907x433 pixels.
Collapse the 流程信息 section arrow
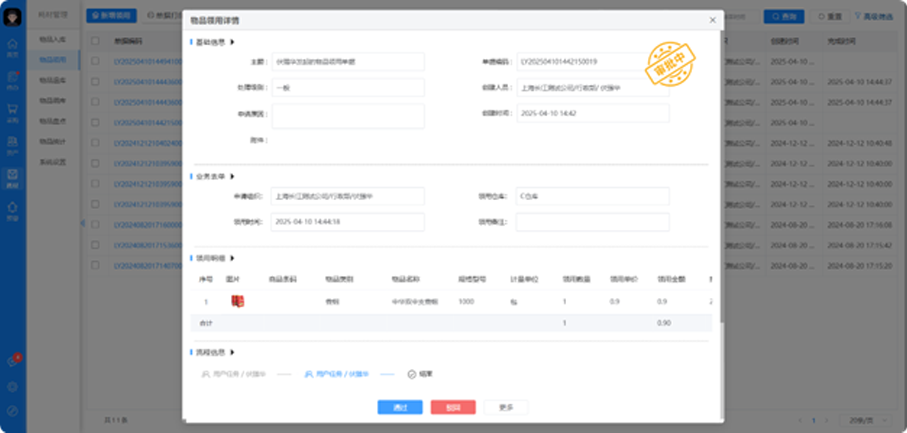[232, 352]
